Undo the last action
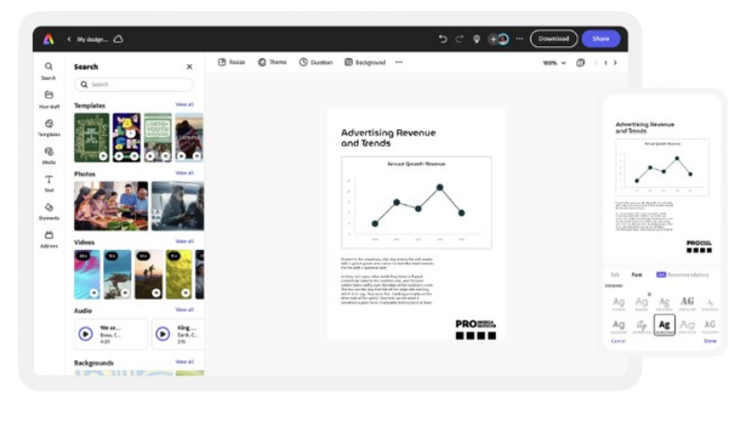Image resolution: width=750 pixels, height=421 pixels. (x=443, y=39)
